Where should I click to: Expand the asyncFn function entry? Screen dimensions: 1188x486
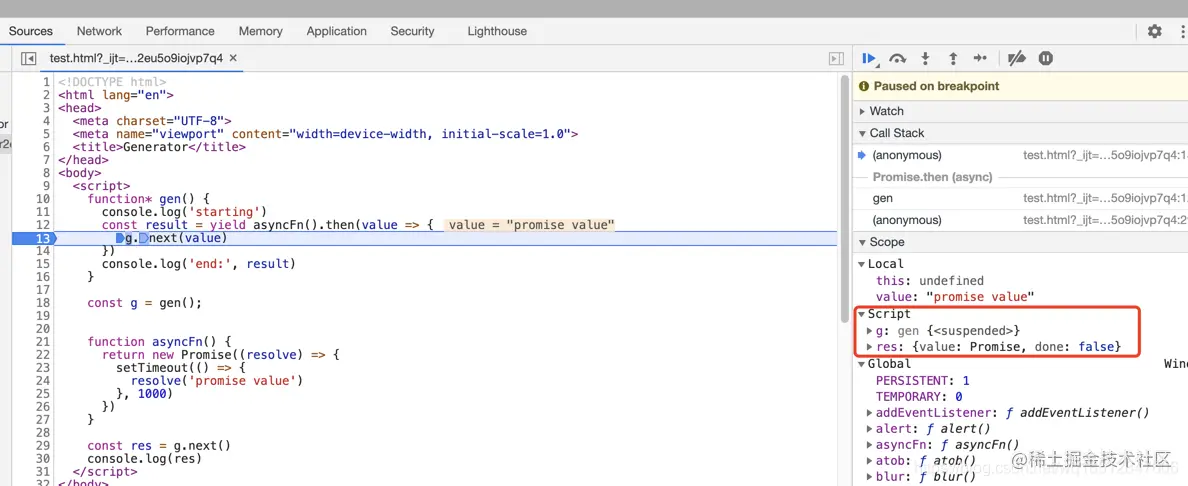click(870, 445)
